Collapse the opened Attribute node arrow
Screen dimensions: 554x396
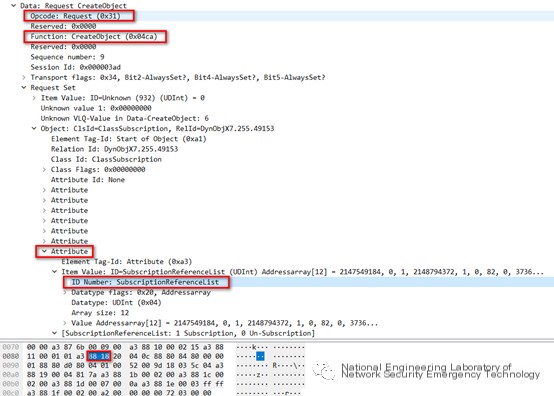coord(44,252)
